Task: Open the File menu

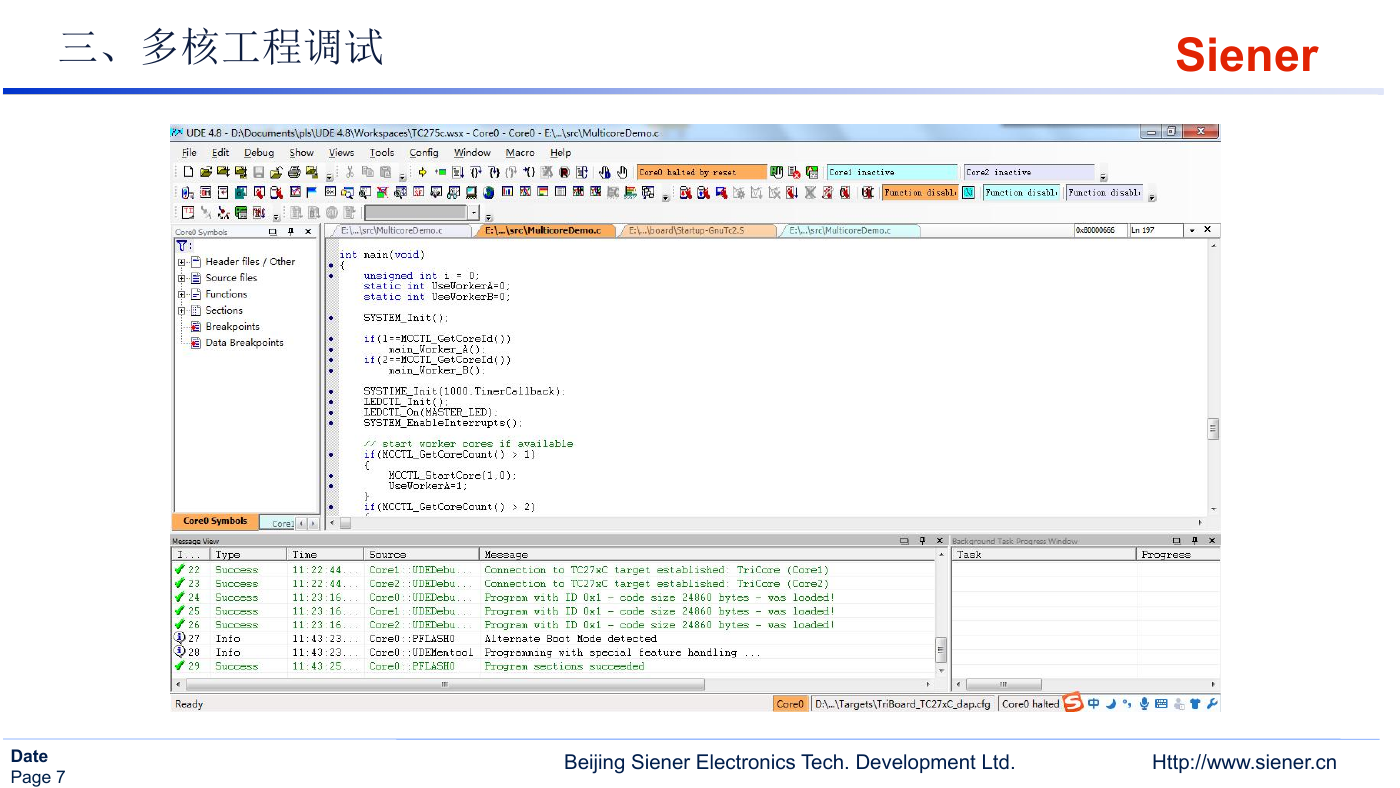Action: pos(189,153)
